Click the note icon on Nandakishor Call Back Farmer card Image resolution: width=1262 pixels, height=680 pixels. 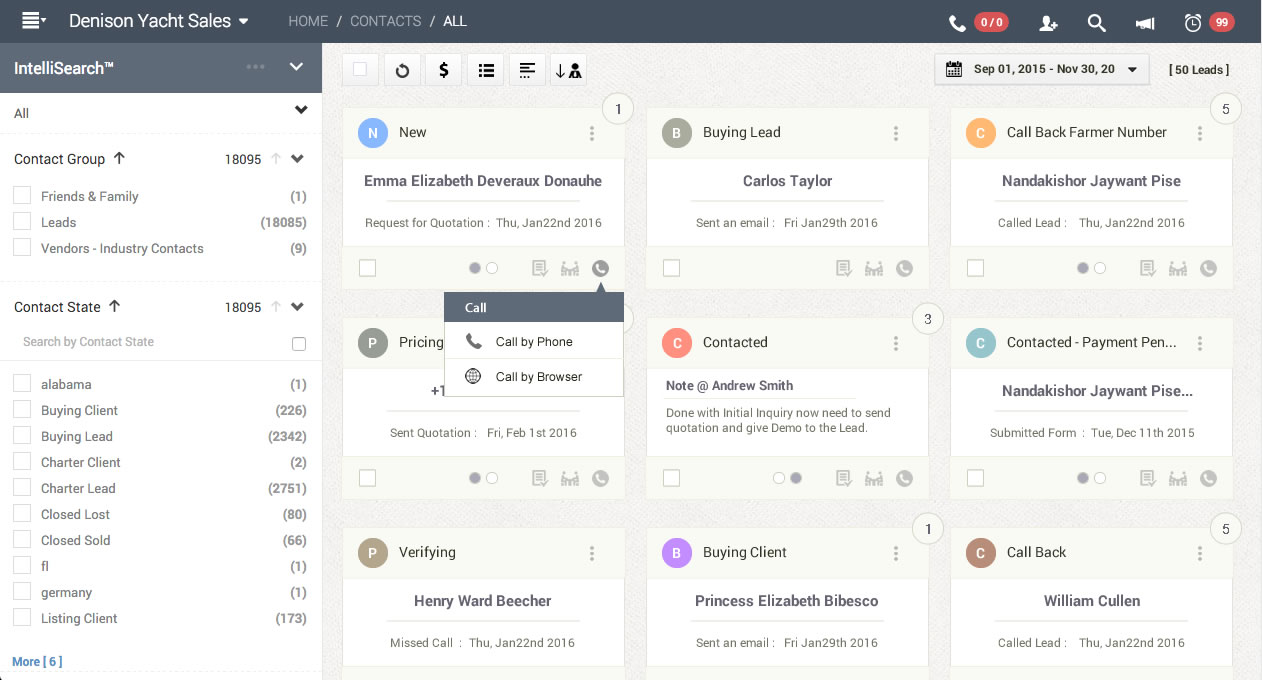coord(1148,268)
